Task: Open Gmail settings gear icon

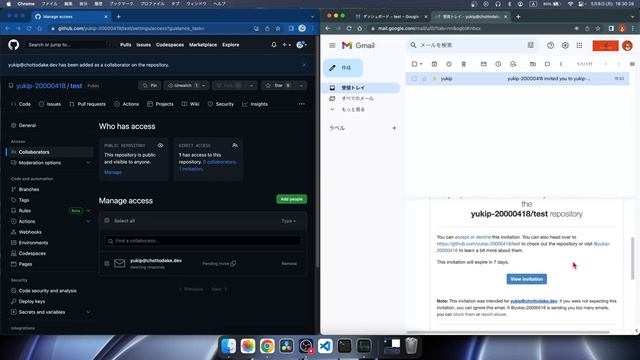Action: click(565, 45)
